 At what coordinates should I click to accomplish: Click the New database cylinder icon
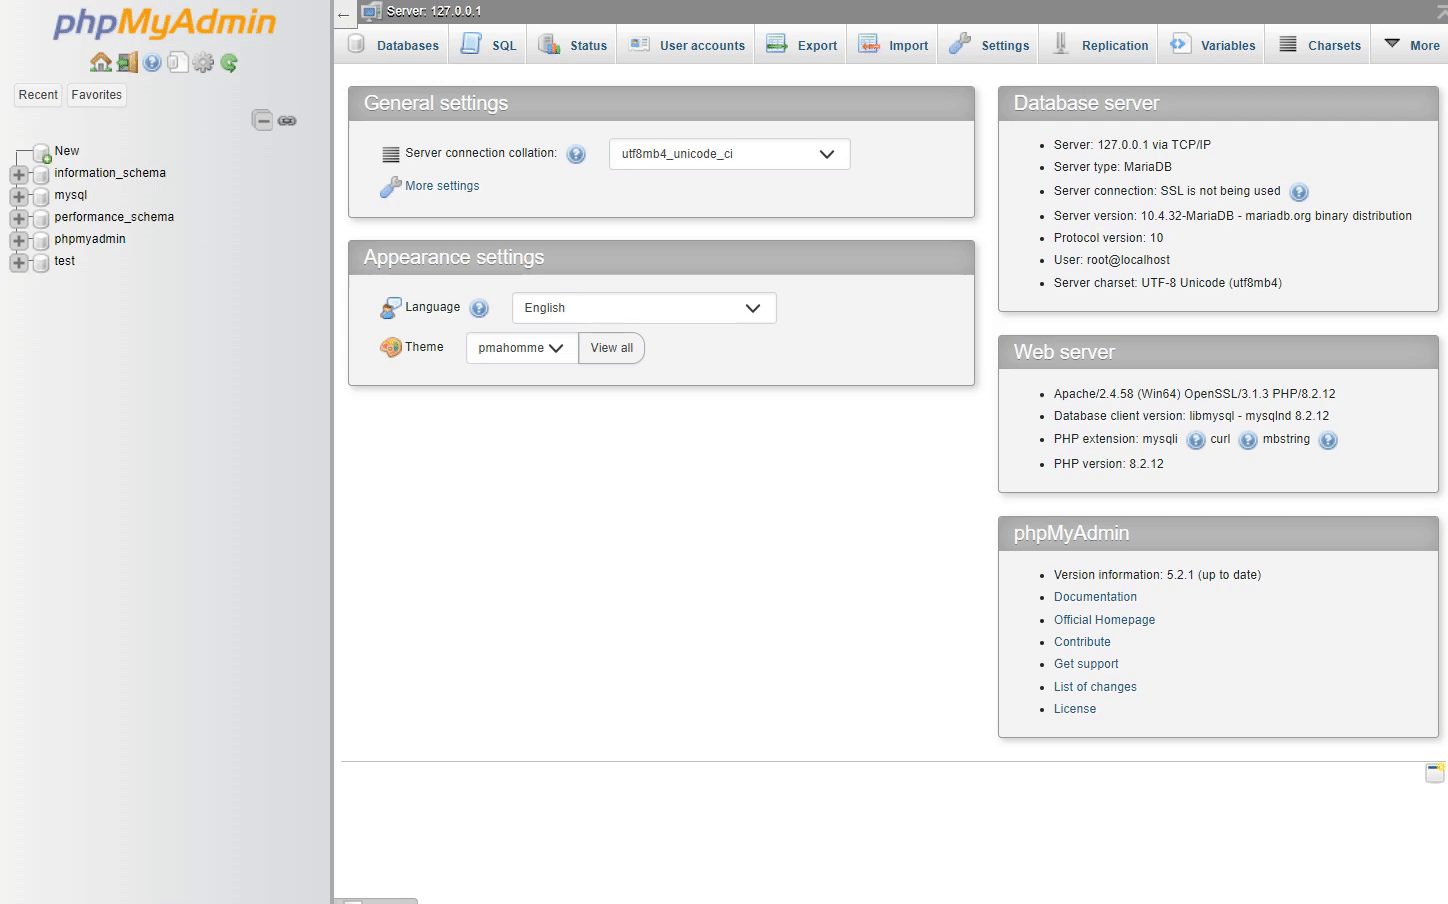click(42, 153)
